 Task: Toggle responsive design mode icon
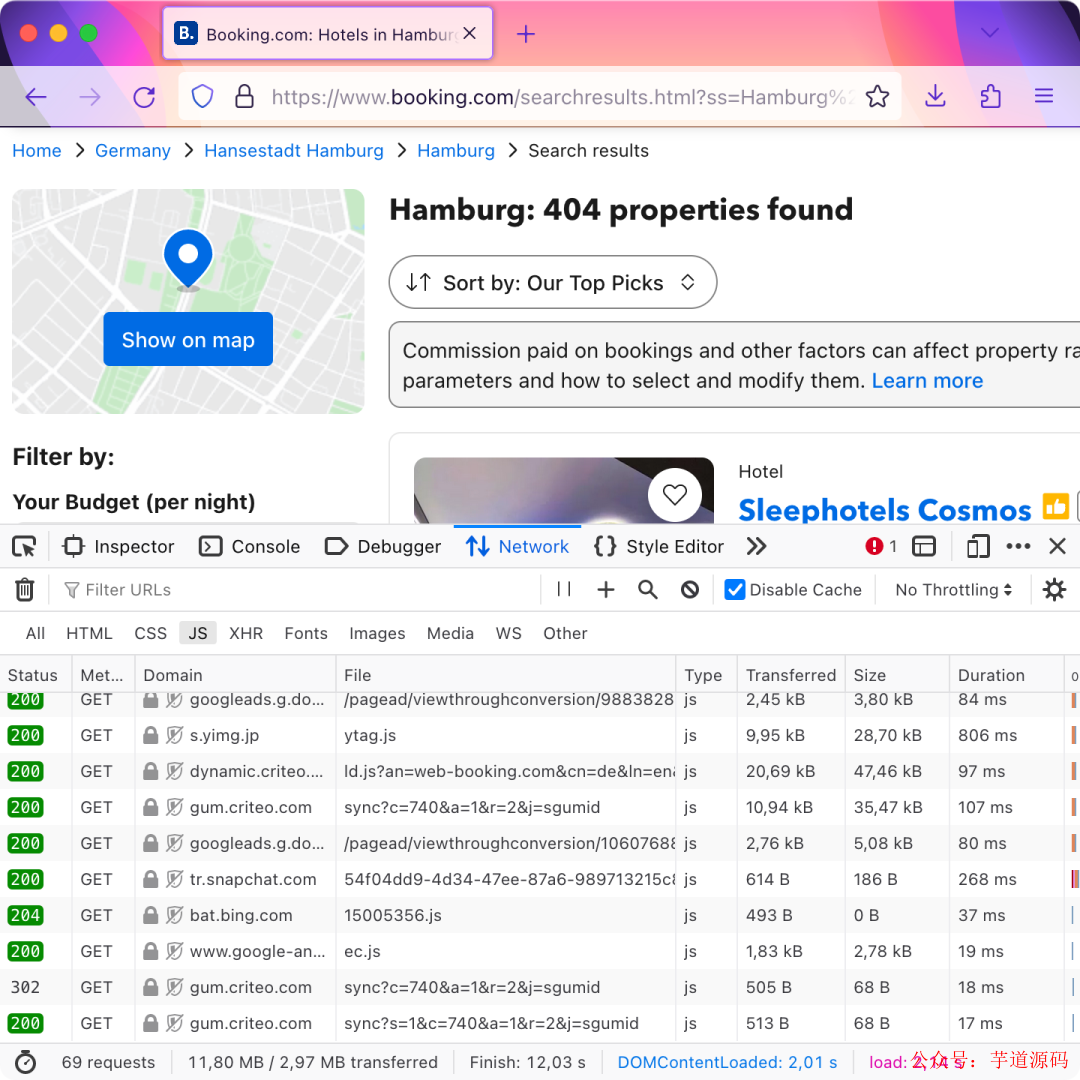click(978, 547)
